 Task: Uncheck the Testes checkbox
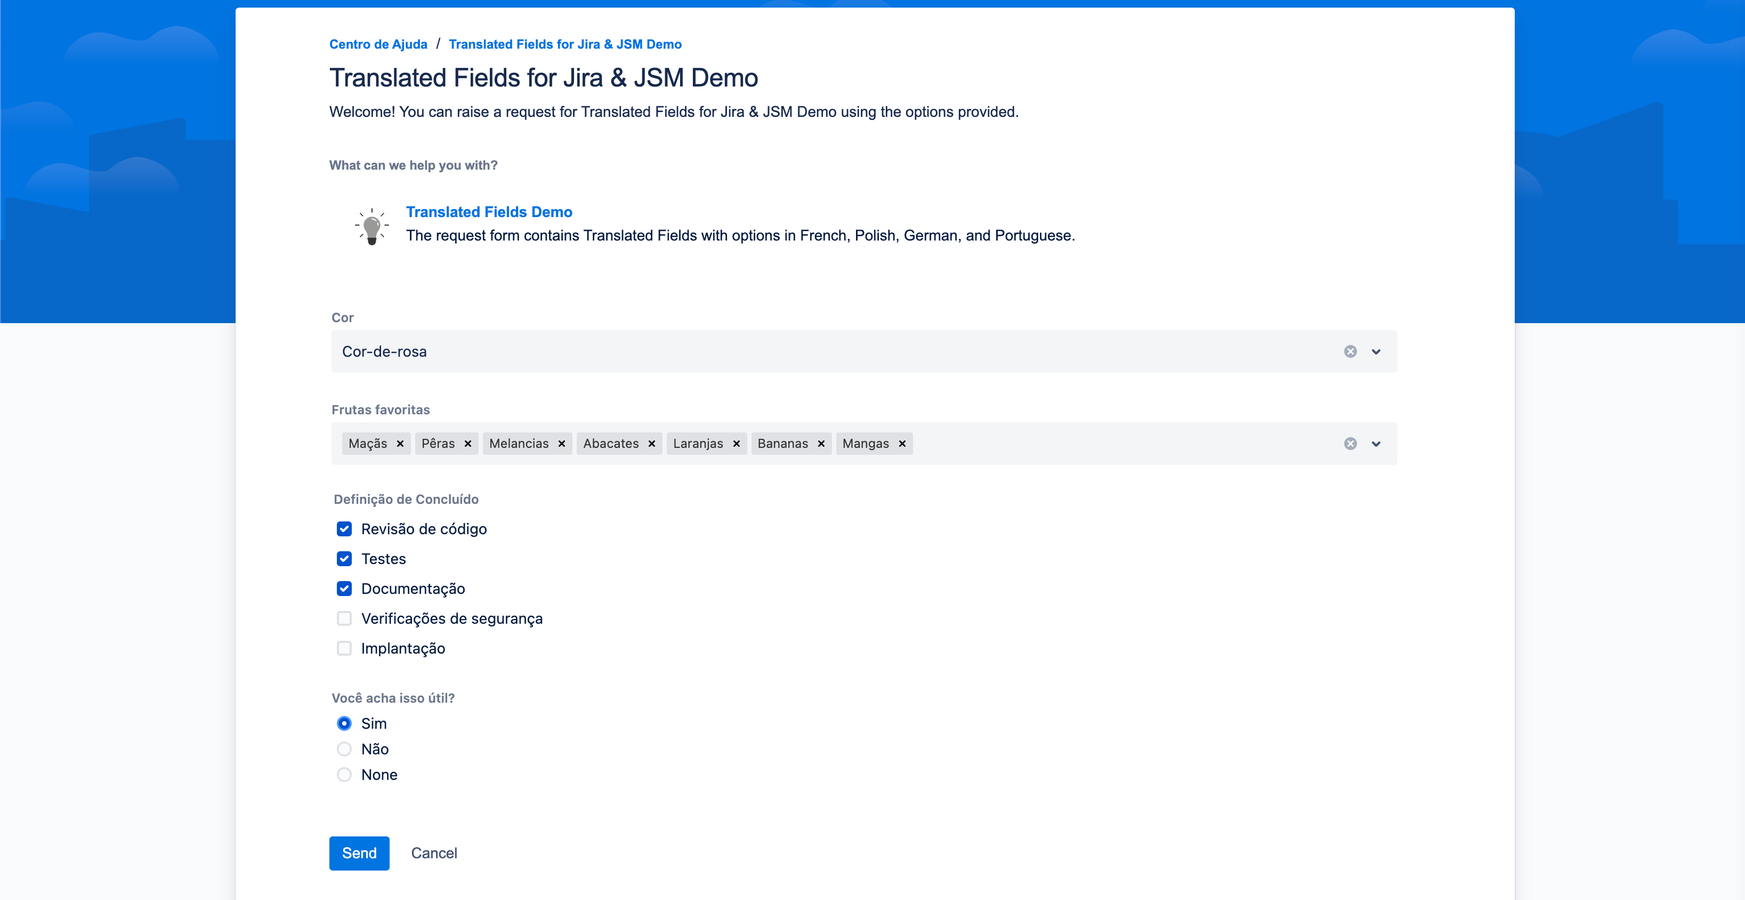coord(344,559)
